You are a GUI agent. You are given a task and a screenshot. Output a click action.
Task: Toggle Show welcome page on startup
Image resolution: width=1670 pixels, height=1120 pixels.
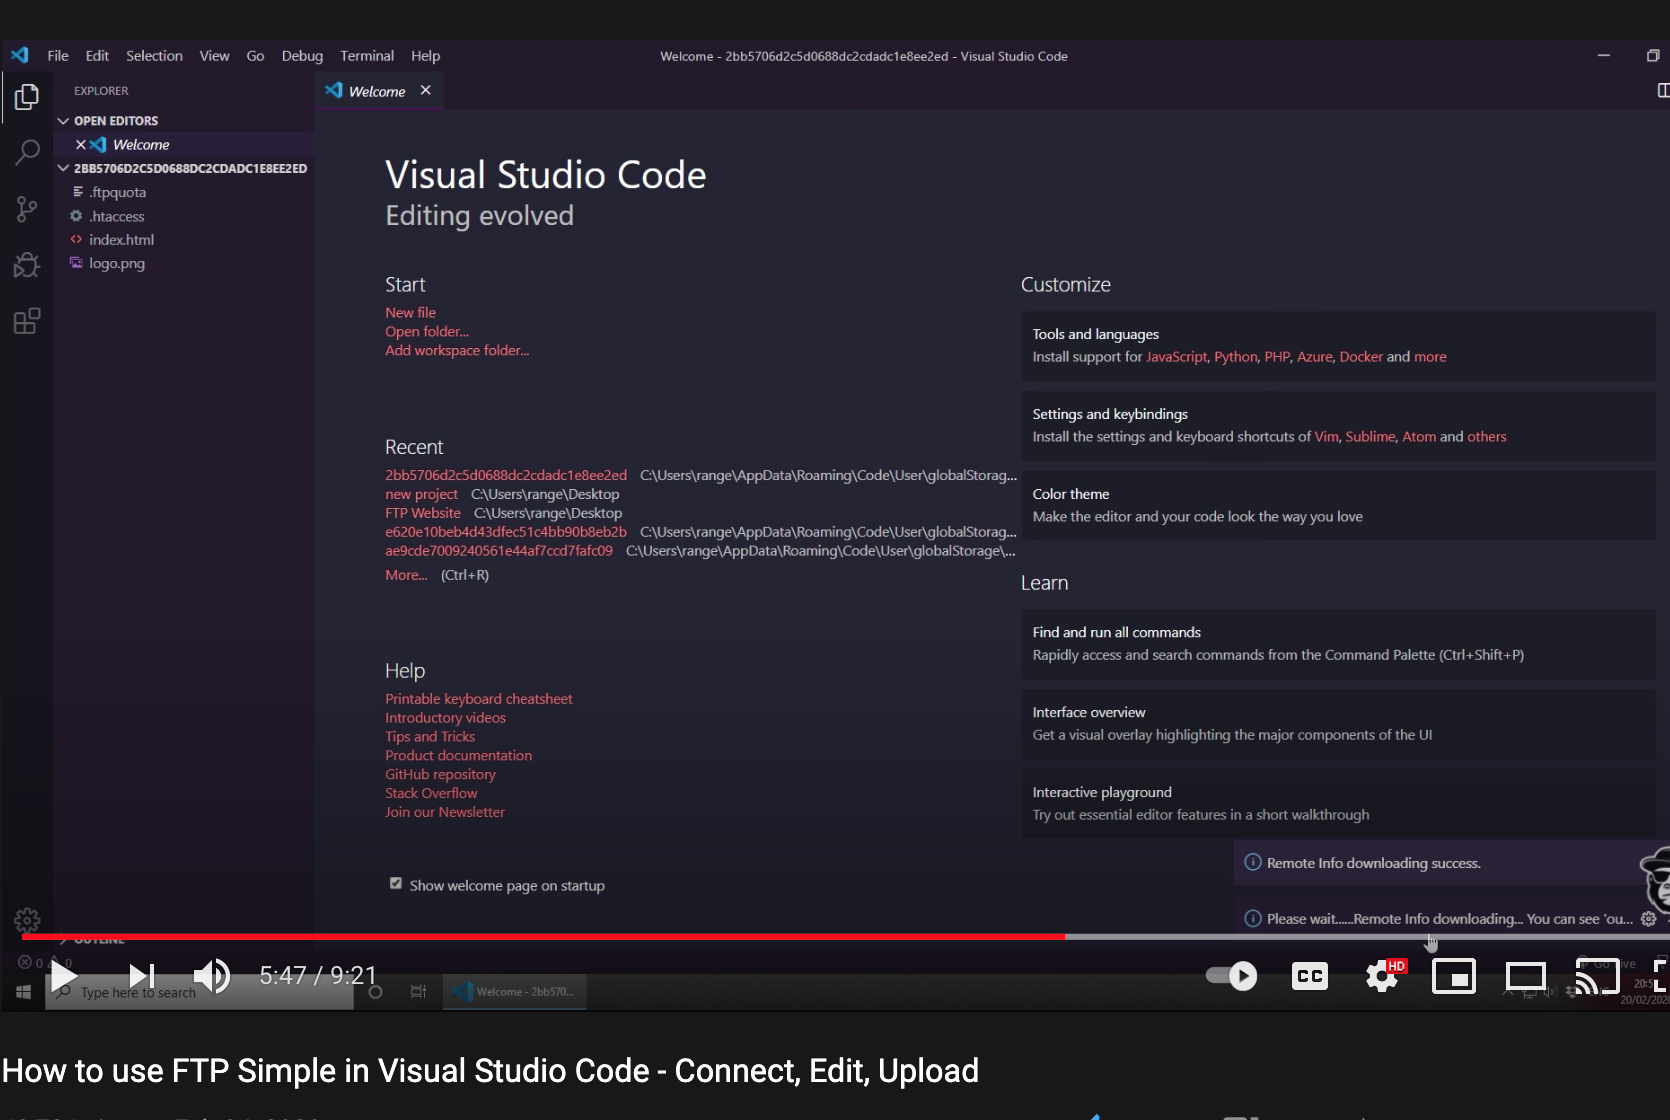pos(396,883)
